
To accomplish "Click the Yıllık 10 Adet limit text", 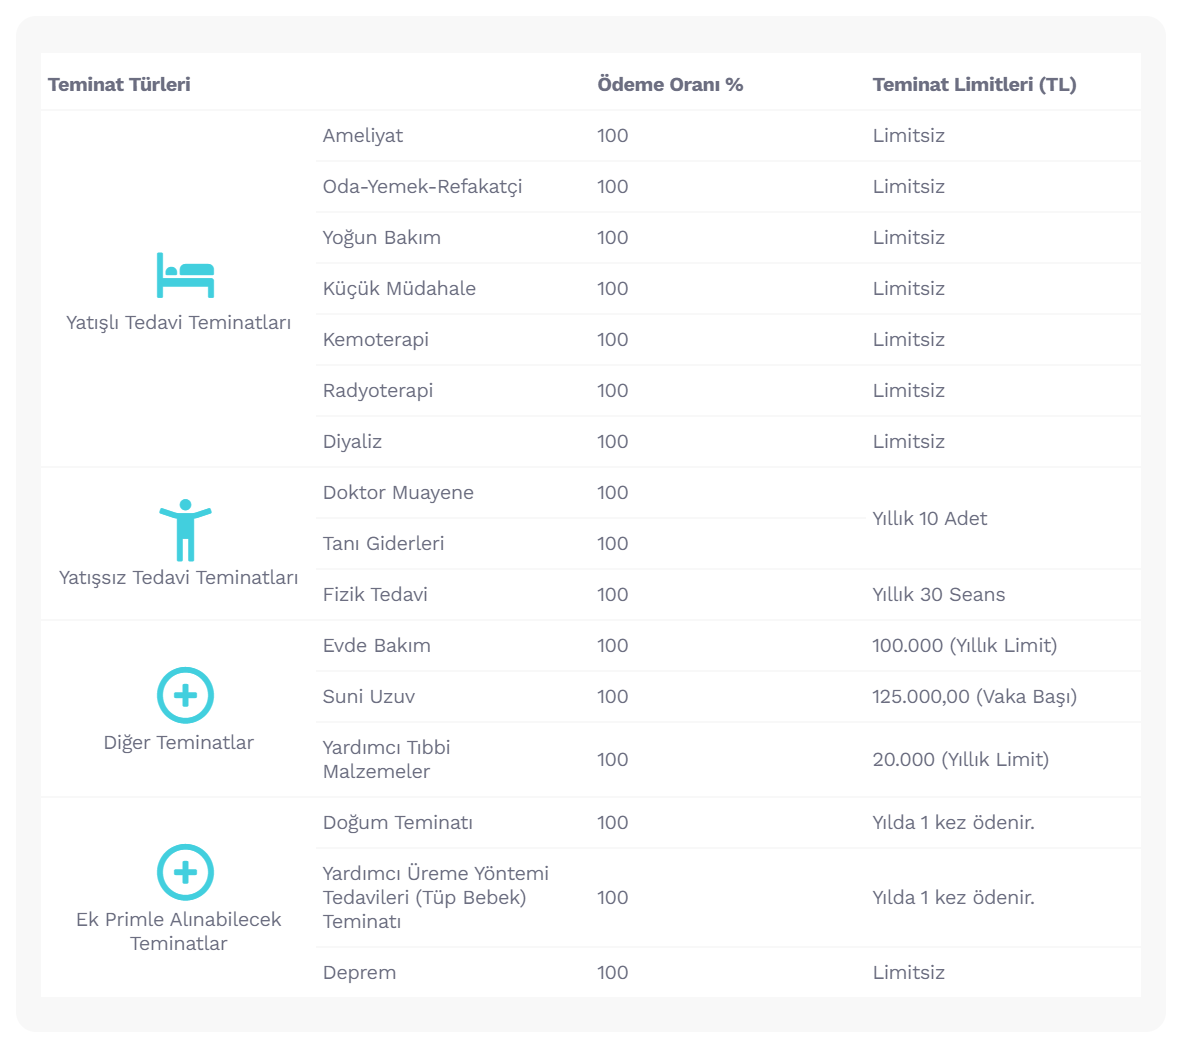I will coord(929,518).
